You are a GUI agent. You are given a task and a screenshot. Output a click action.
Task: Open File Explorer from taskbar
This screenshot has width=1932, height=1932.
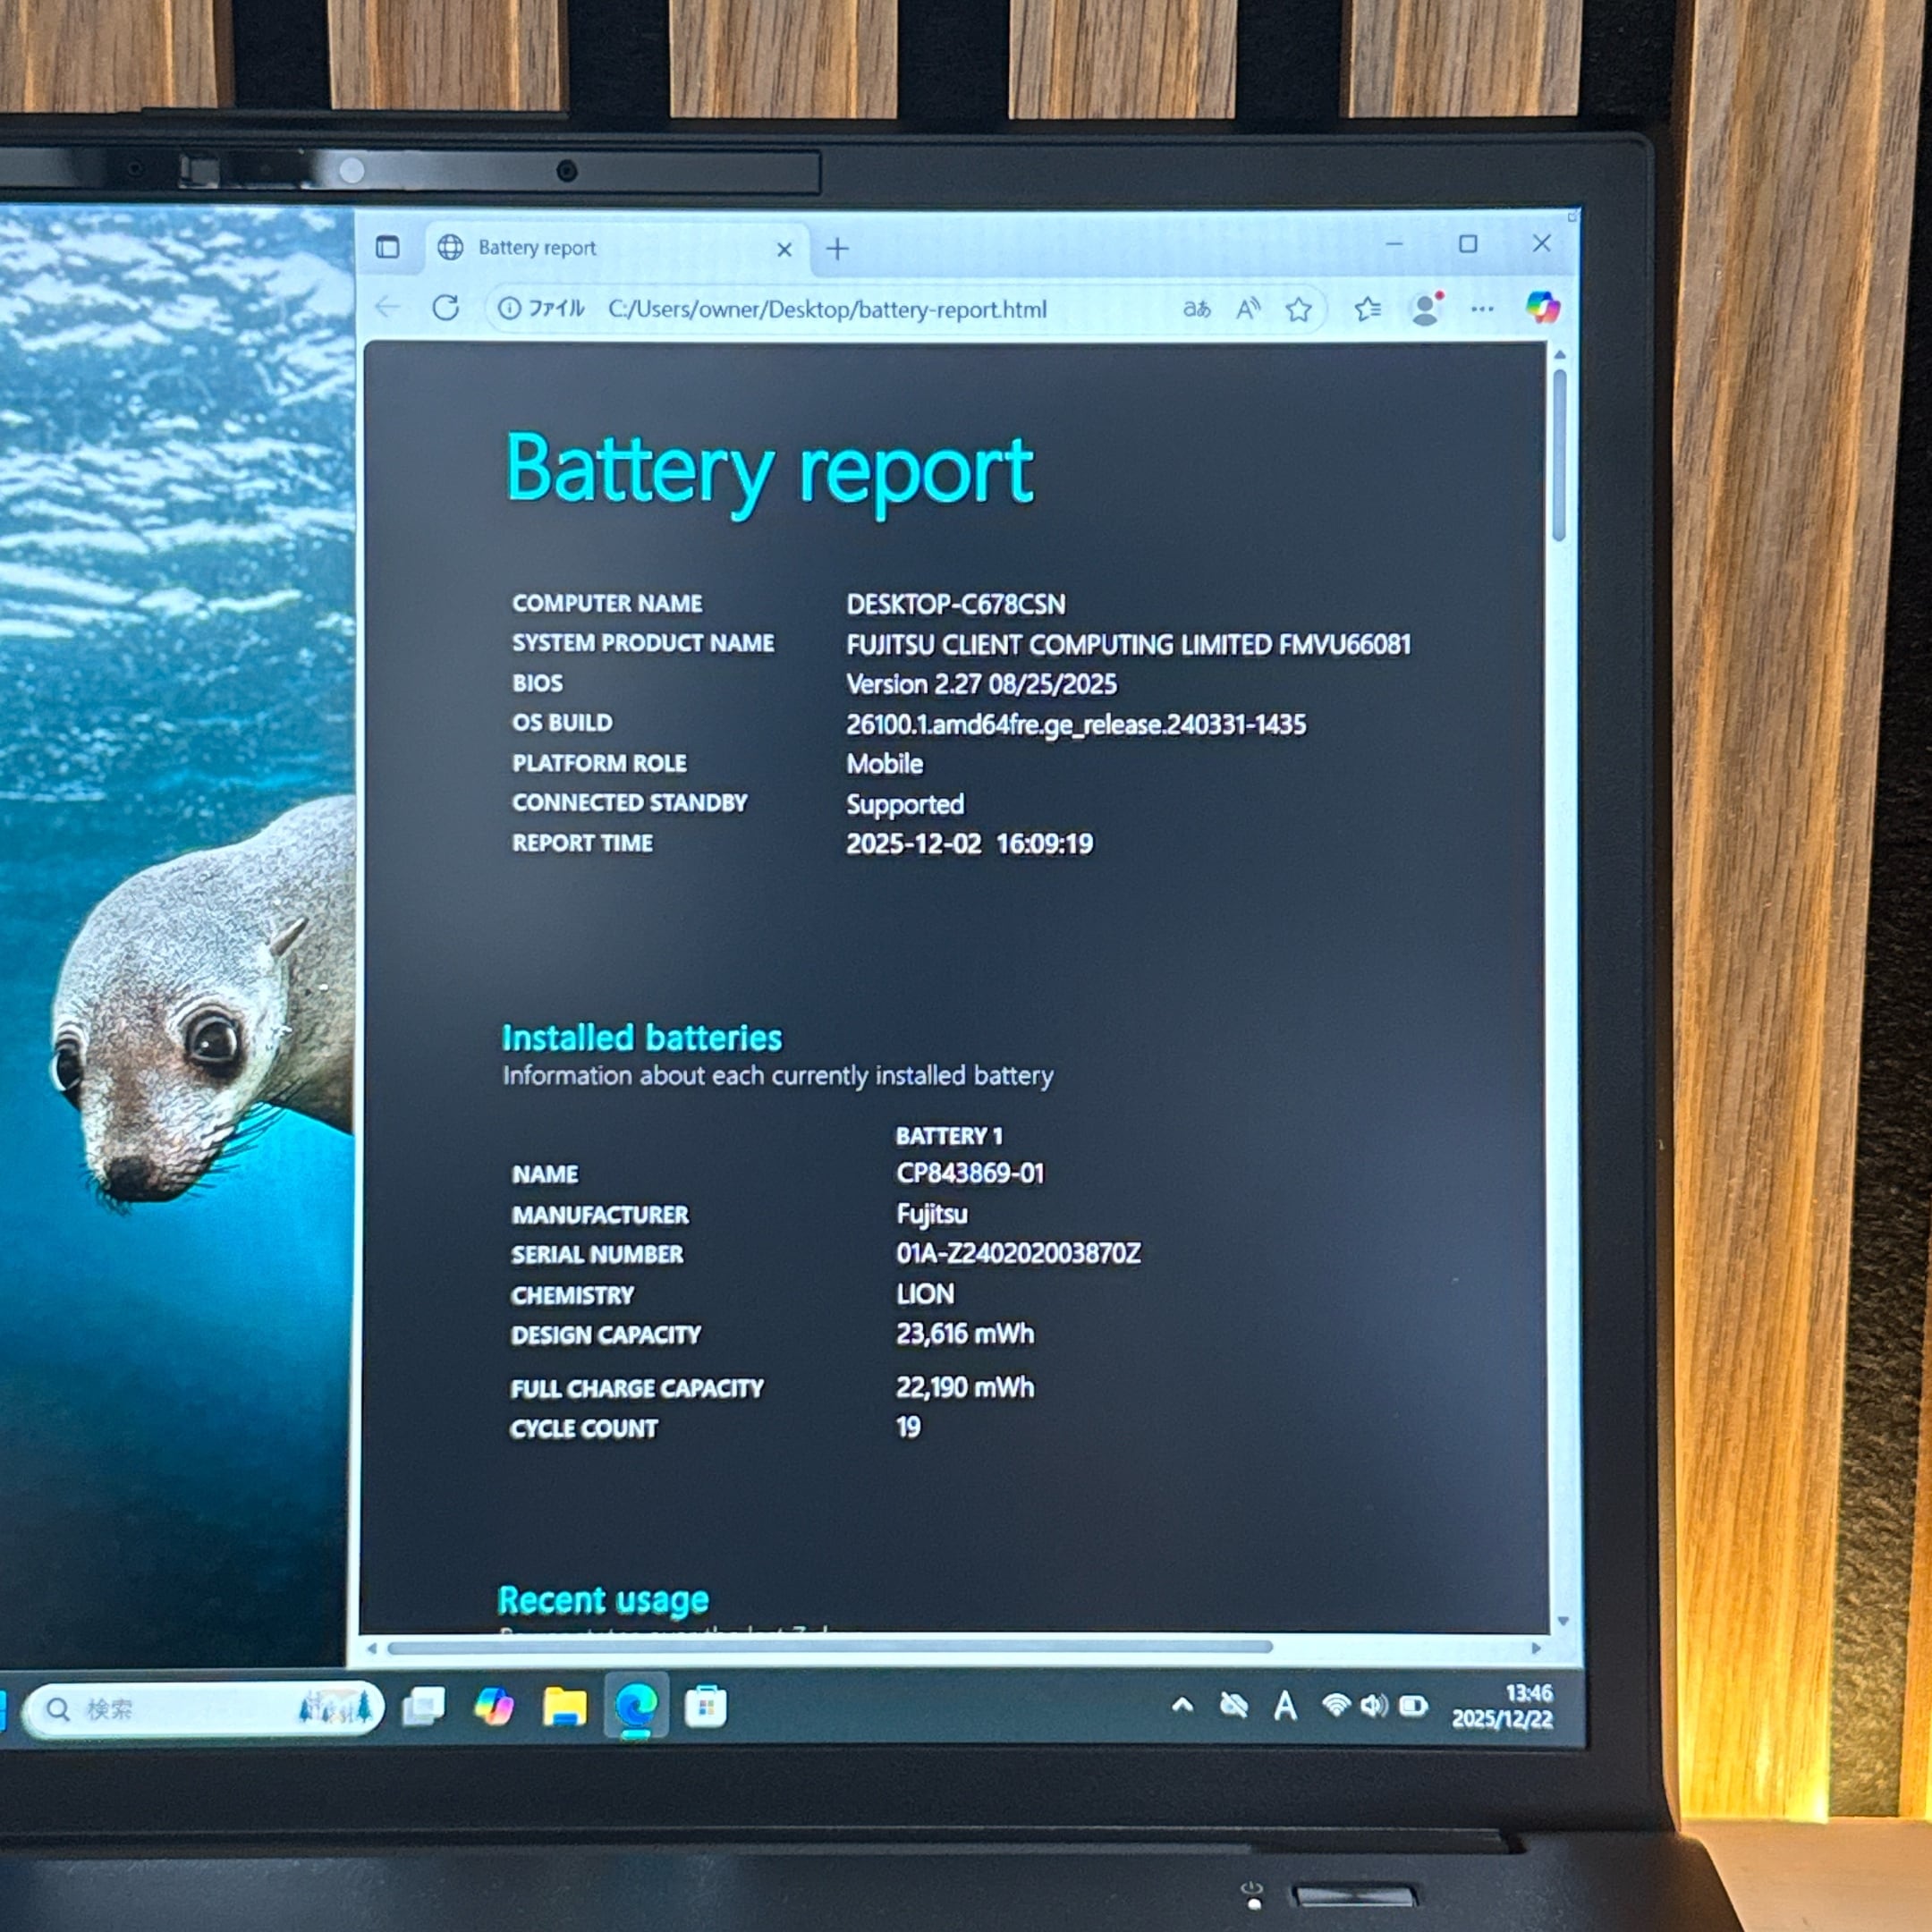coord(564,1706)
